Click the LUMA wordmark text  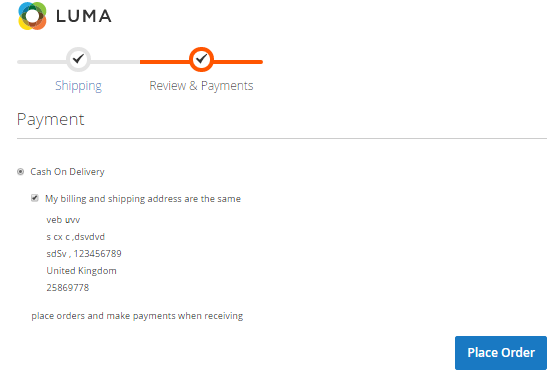84,16
